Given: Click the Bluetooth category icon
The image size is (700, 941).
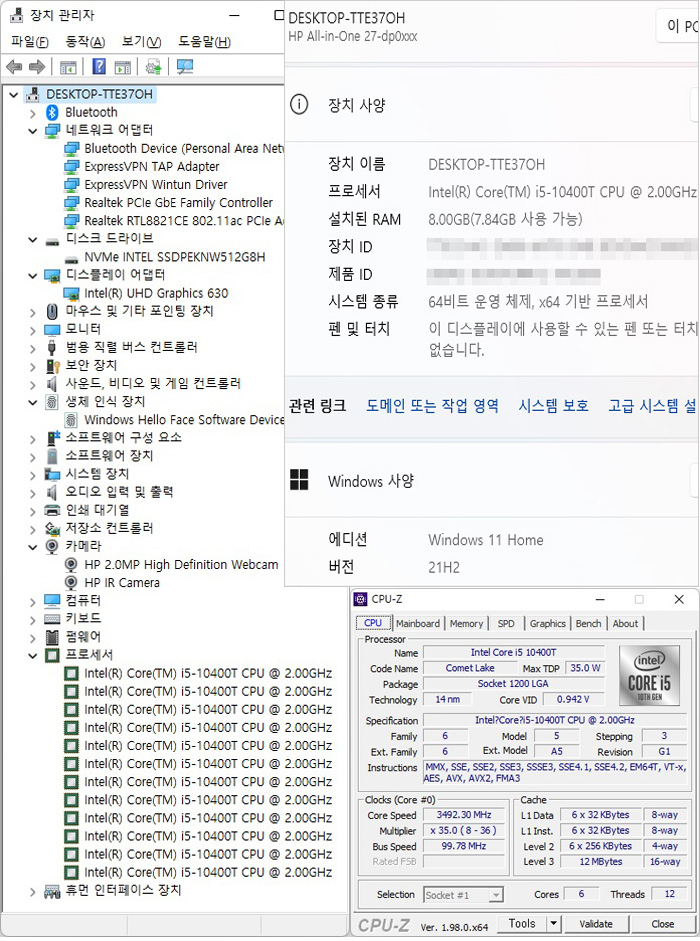Looking at the screenshot, I should click(52, 112).
